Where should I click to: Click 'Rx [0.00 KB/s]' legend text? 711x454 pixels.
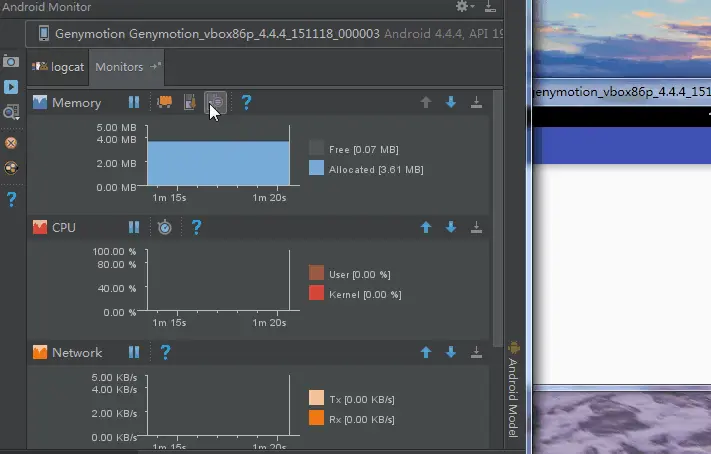(362, 420)
